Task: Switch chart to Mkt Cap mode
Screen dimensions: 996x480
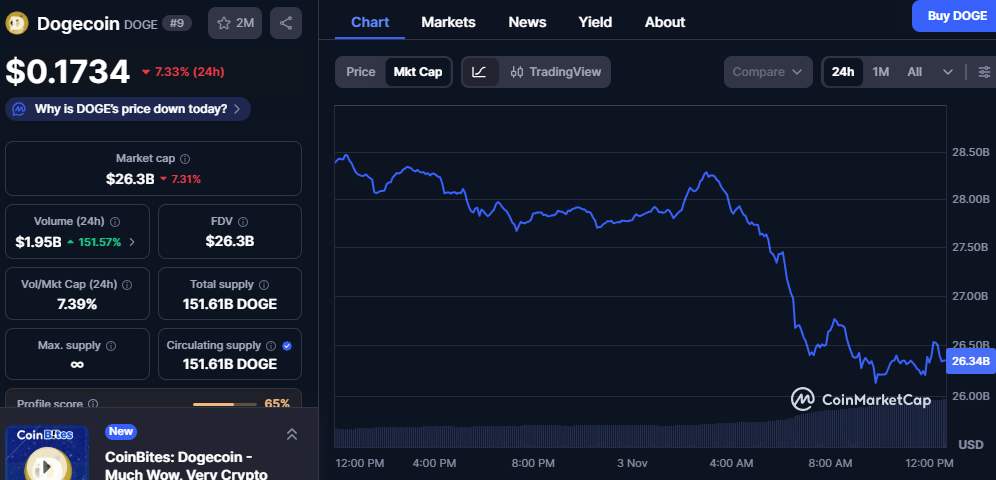Action: [418, 72]
